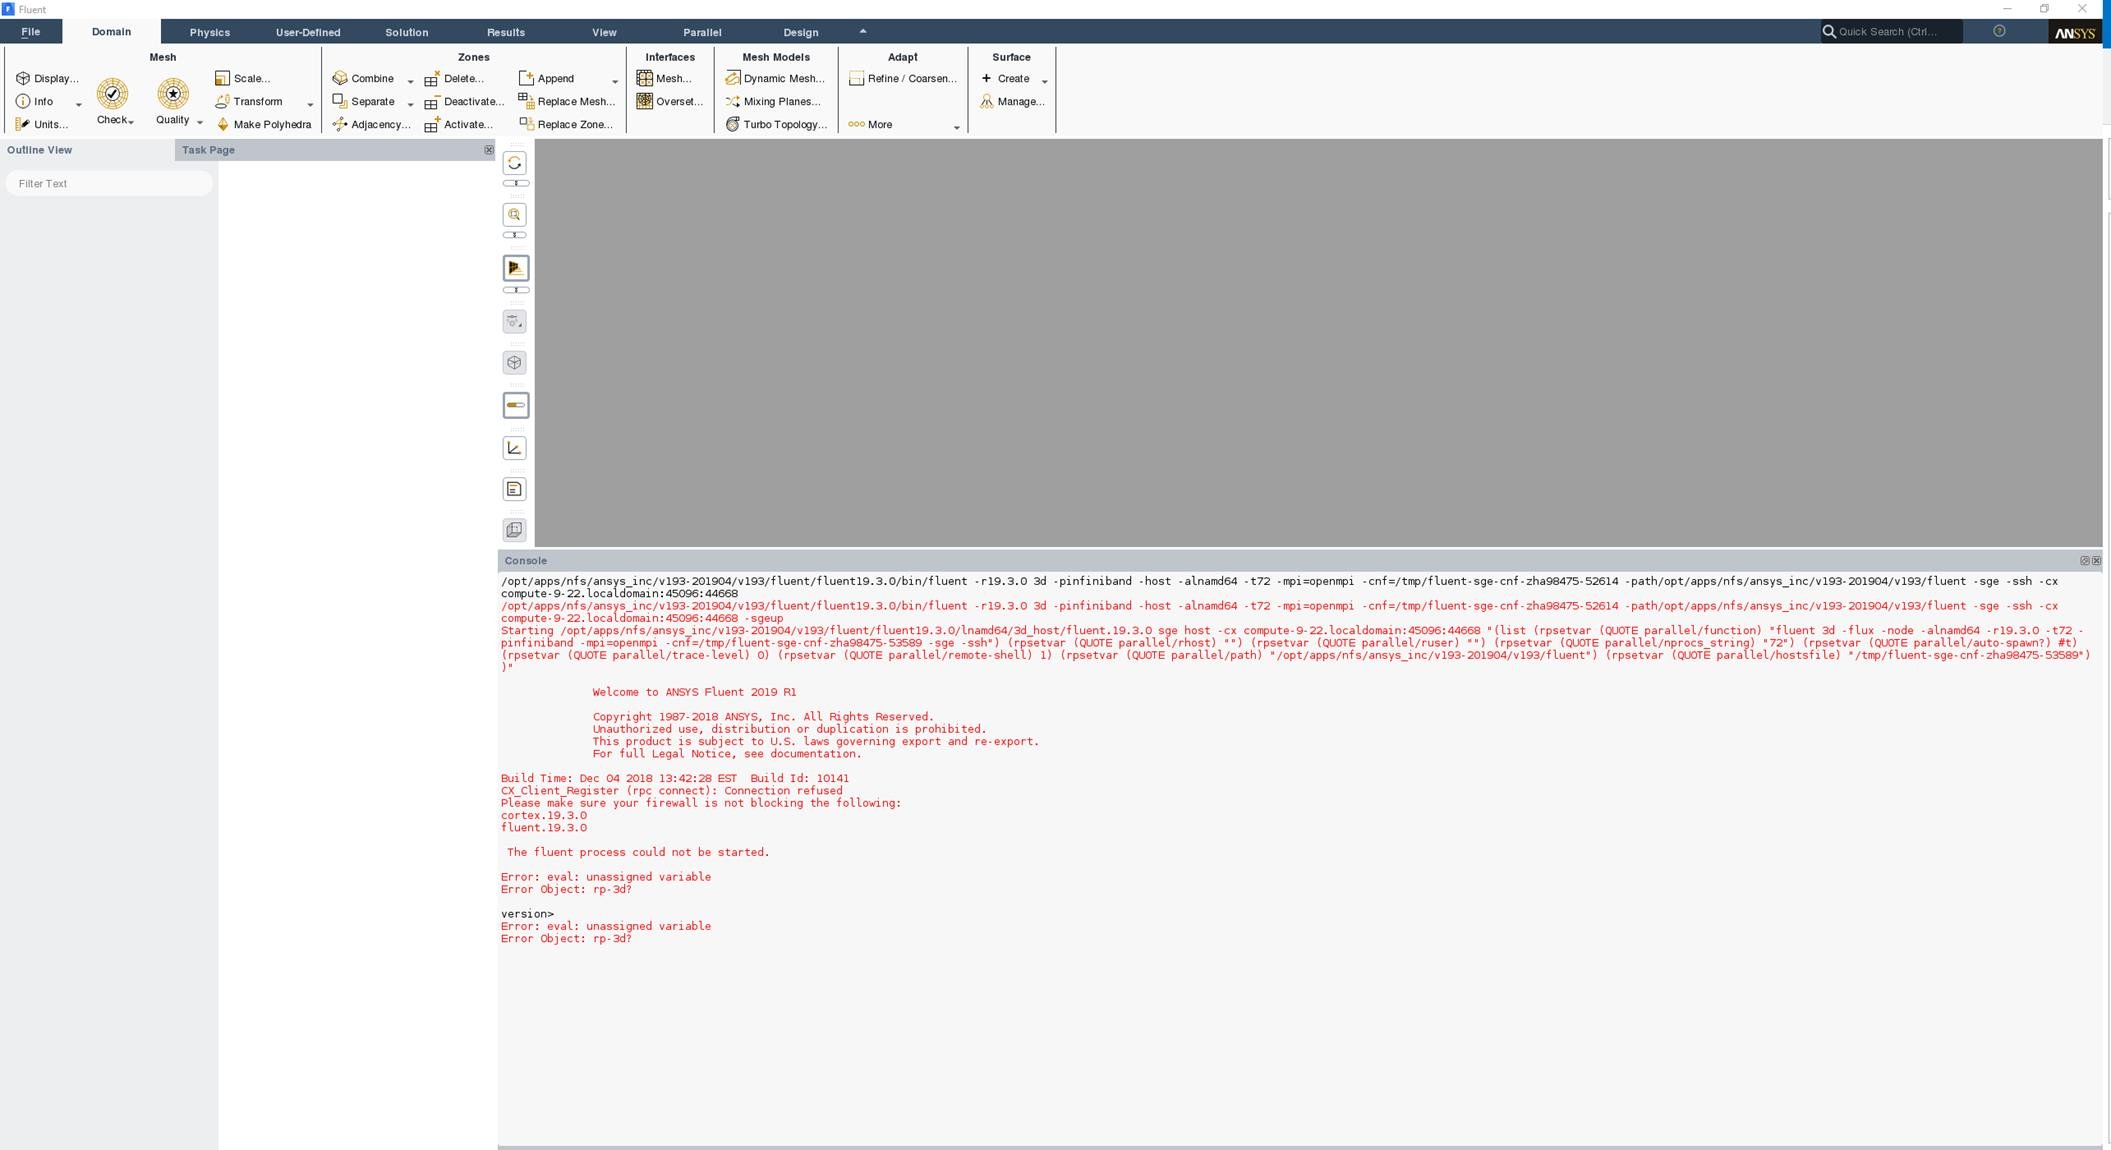Click the Transform mesh button
Image resolution: width=2111 pixels, height=1150 pixels.
(x=249, y=101)
